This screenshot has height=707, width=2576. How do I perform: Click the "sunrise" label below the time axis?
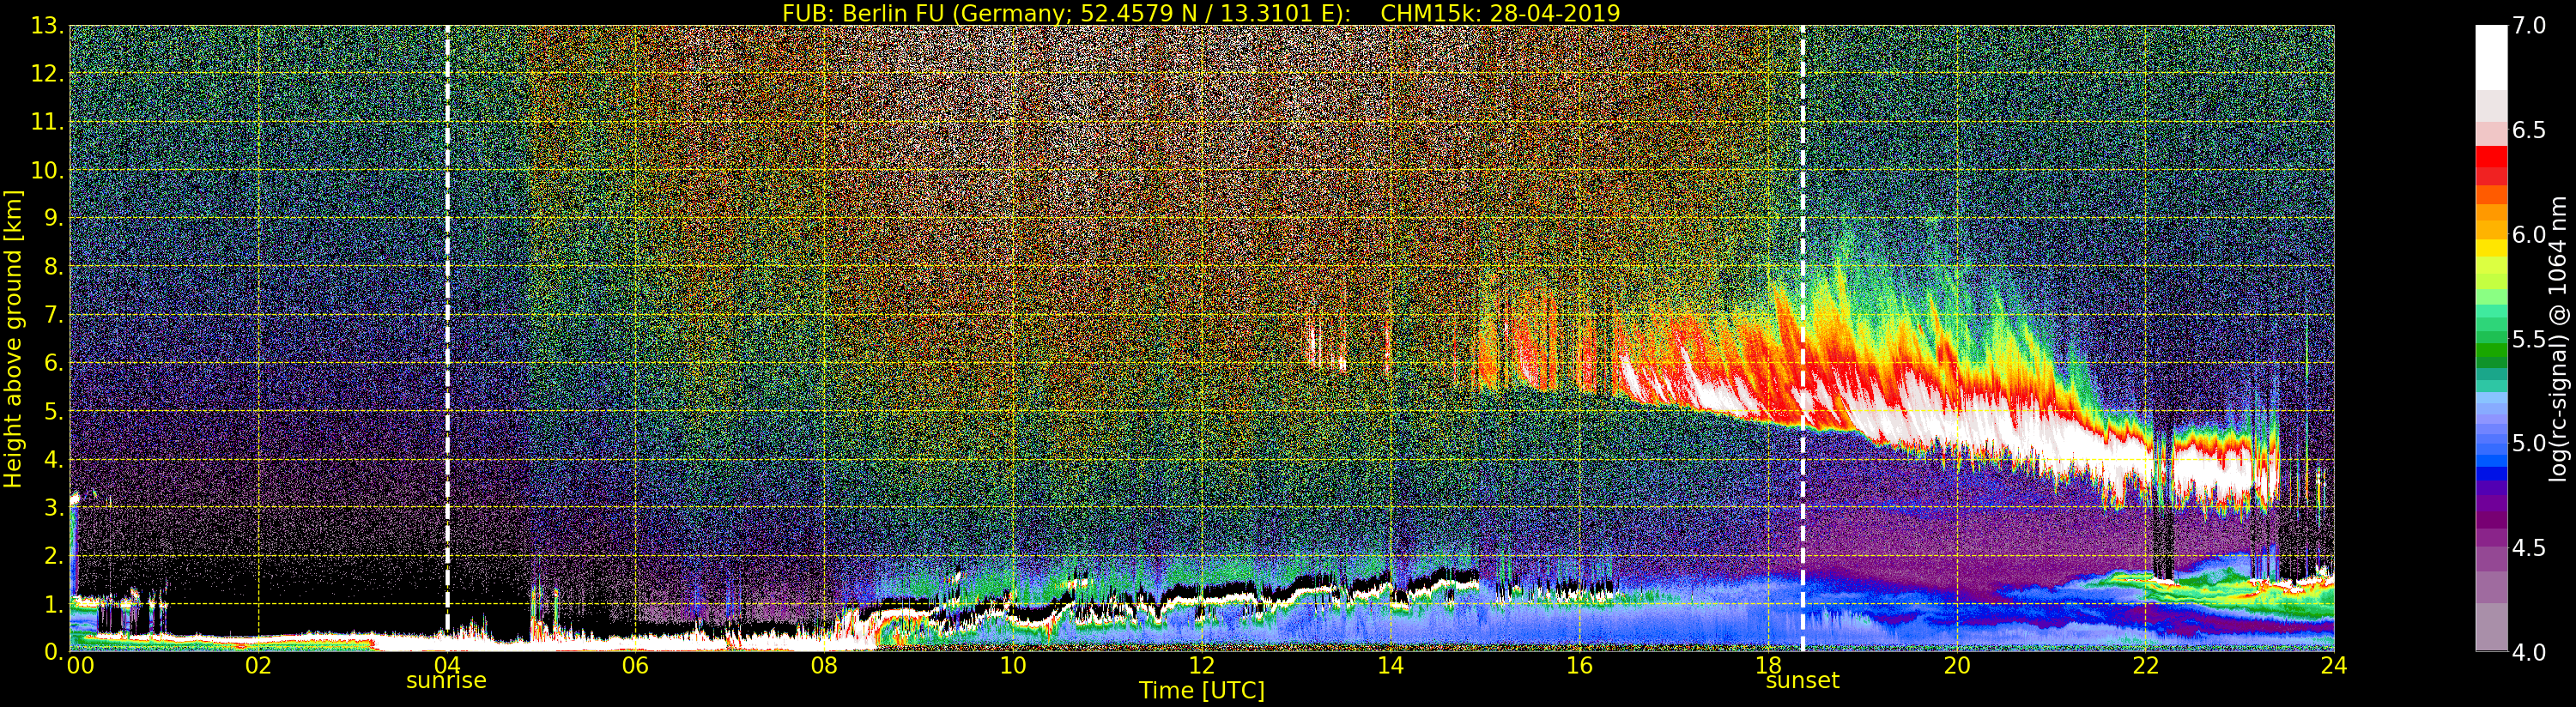click(x=446, y=681)
